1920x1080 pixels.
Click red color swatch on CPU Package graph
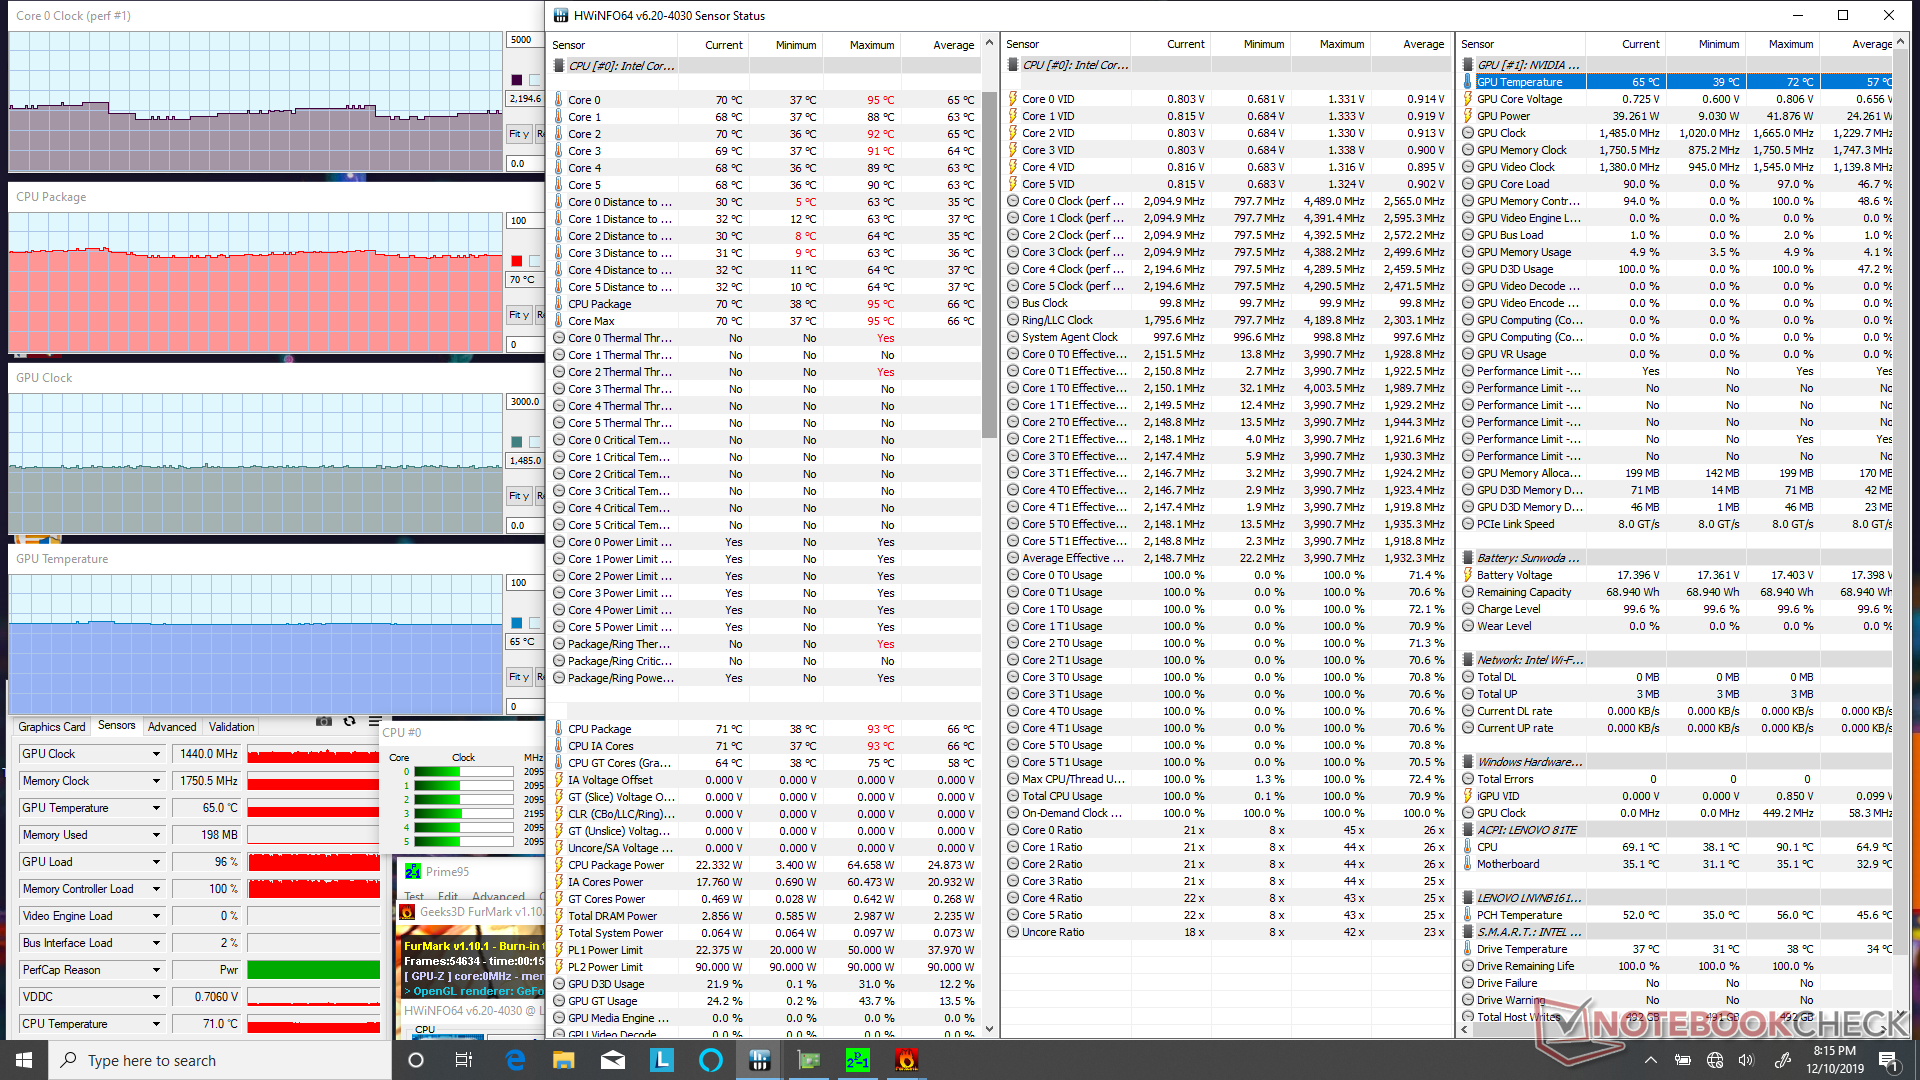coord(517,261)
